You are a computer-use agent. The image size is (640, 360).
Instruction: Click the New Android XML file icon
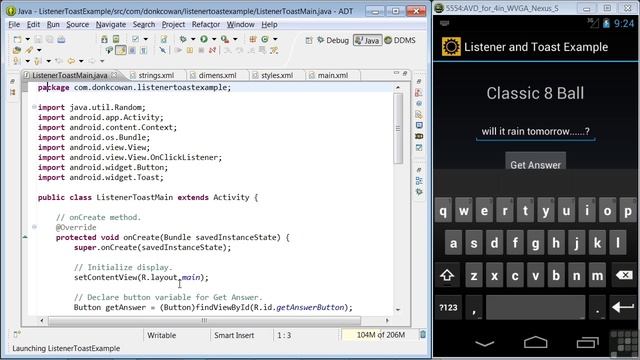coord(163,40)
